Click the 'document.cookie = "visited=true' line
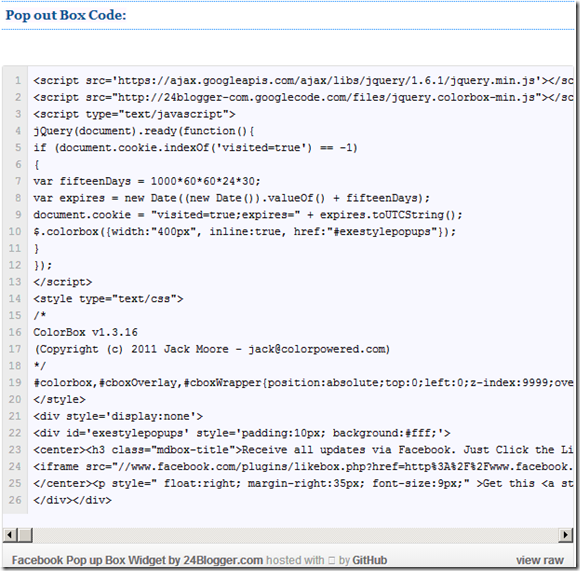Viewport: 580px width, 571px height. pyautogui.click(x=248, y=215)
